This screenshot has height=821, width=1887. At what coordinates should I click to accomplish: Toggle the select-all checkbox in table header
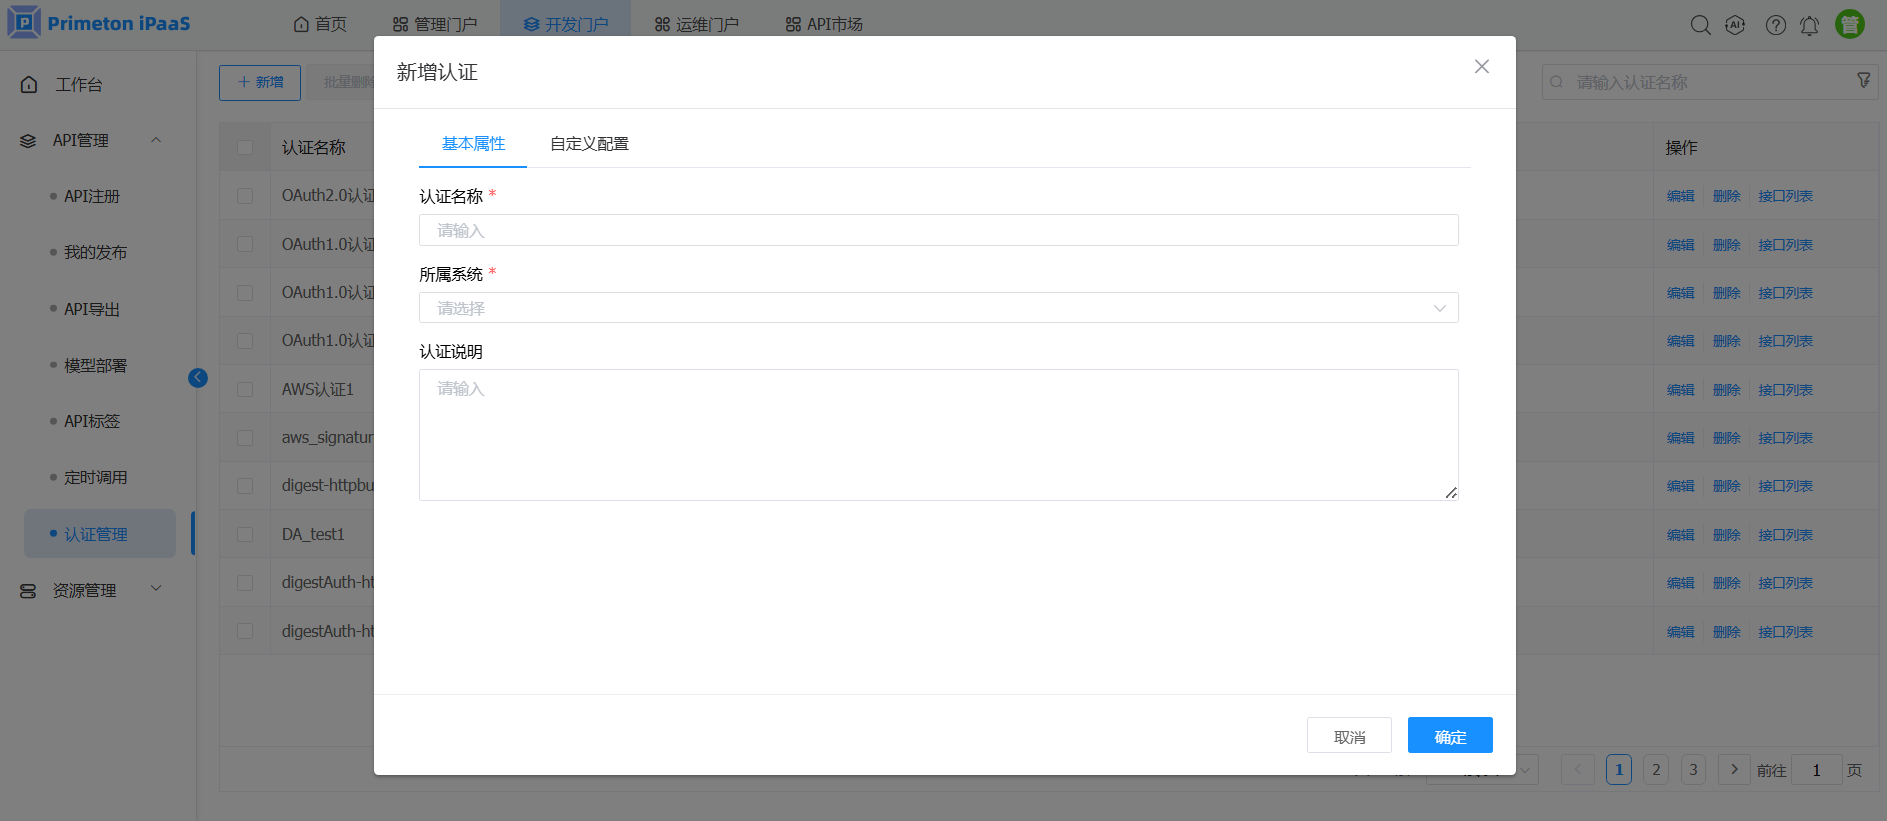tap(245, 147)
